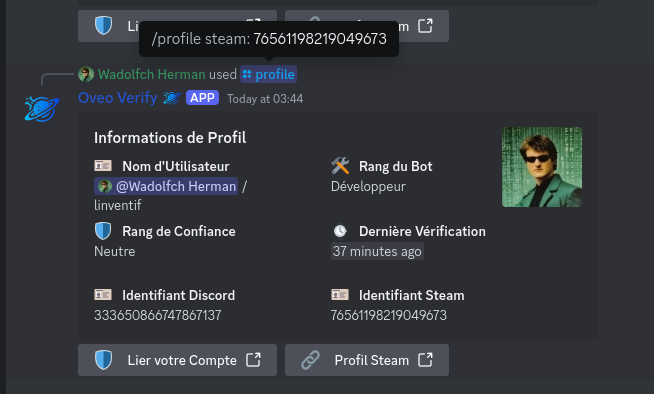Open the embed profile picture thumbnail
Viewport: 654px width, 394px height.
(542, 167)
